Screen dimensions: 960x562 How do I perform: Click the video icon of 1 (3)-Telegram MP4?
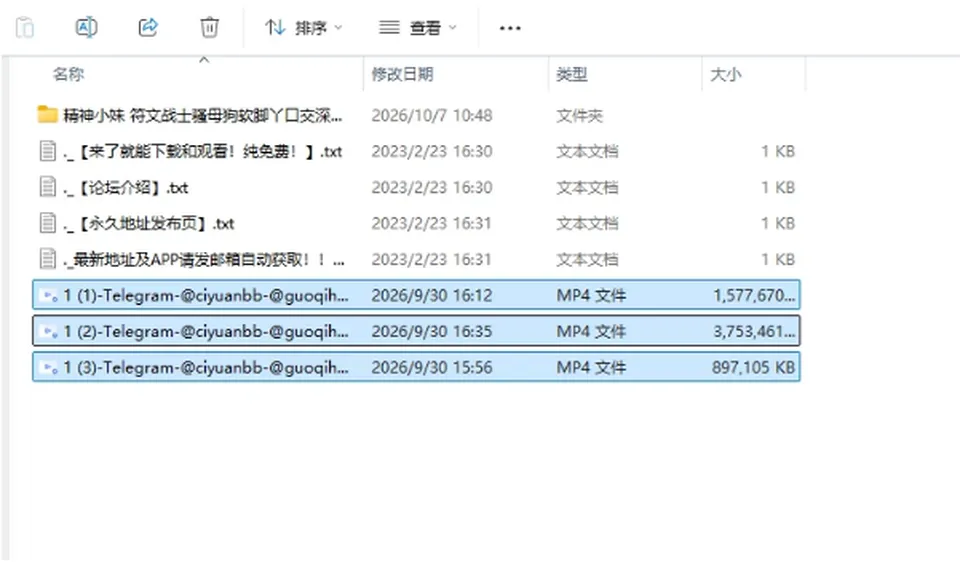tap(48, 367)
